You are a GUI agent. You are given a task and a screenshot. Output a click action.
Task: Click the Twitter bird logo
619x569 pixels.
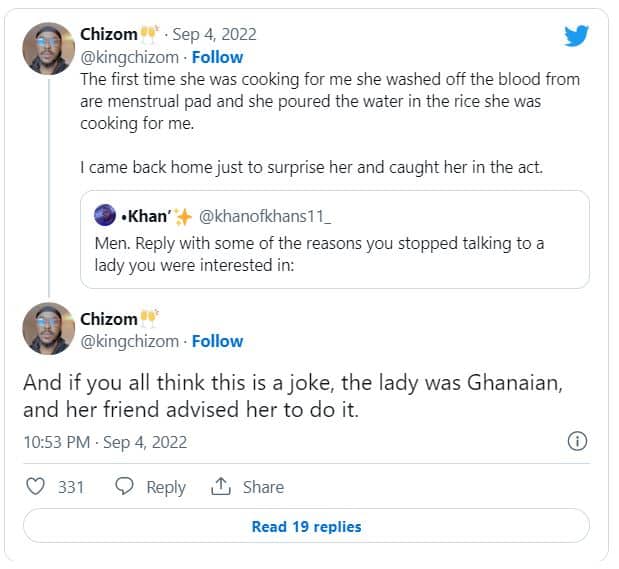click(x=577, y=36)
